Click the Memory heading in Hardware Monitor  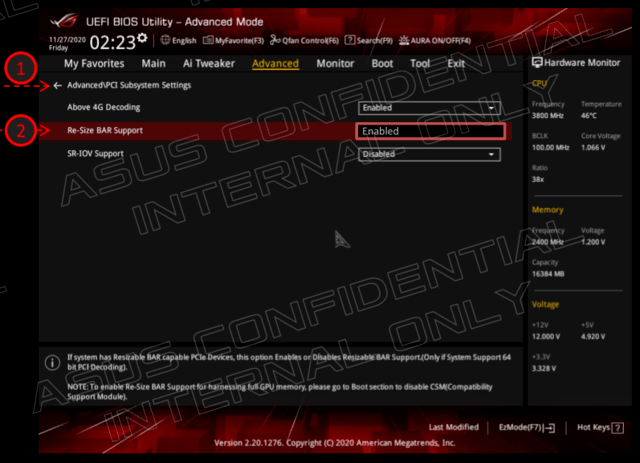[547, 210]
